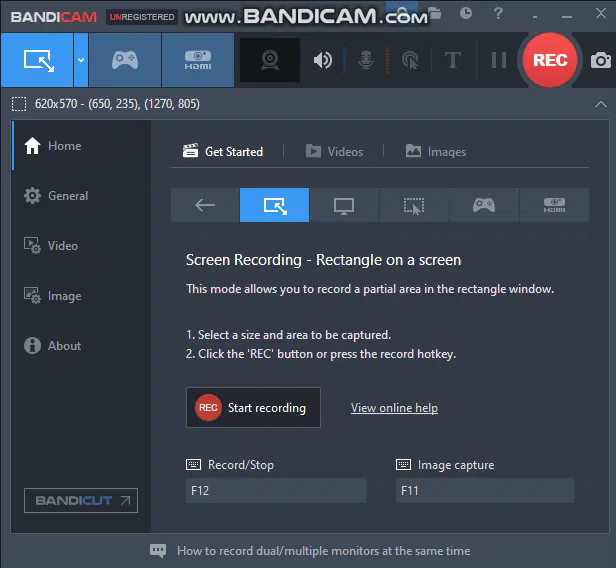Toggle the webcam overlay button
616x568 pixels.
[x=270, y=60]
